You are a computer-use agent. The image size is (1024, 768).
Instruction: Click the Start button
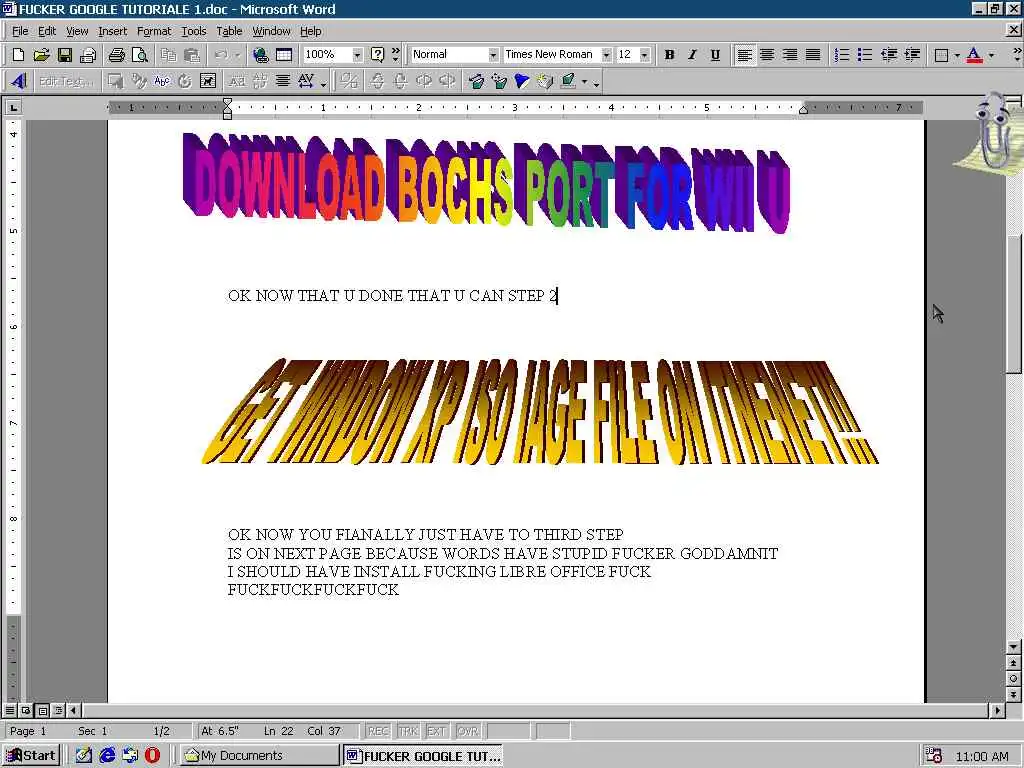pyautogui.click(x=31, y=756)
